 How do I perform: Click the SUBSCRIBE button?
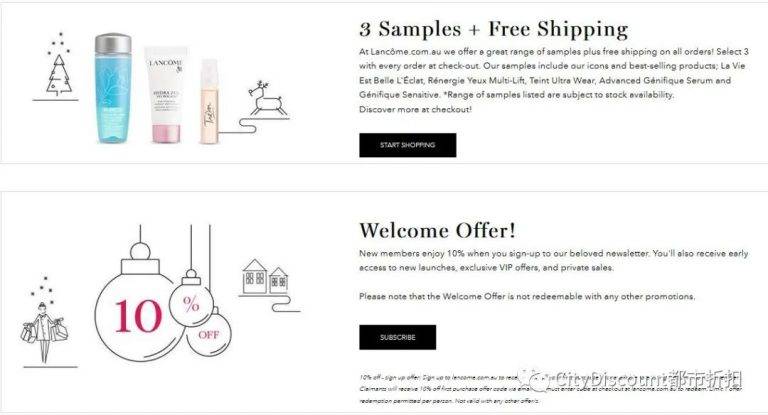397,337
